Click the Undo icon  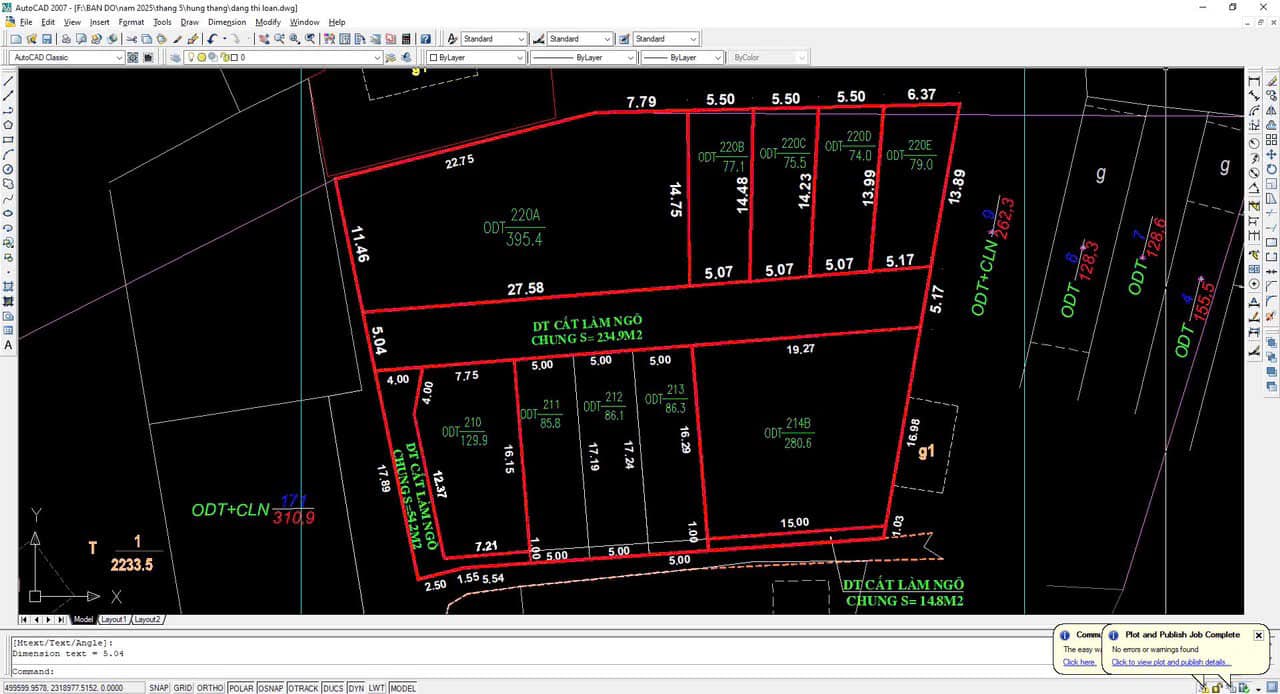click(x=211, y=38)
